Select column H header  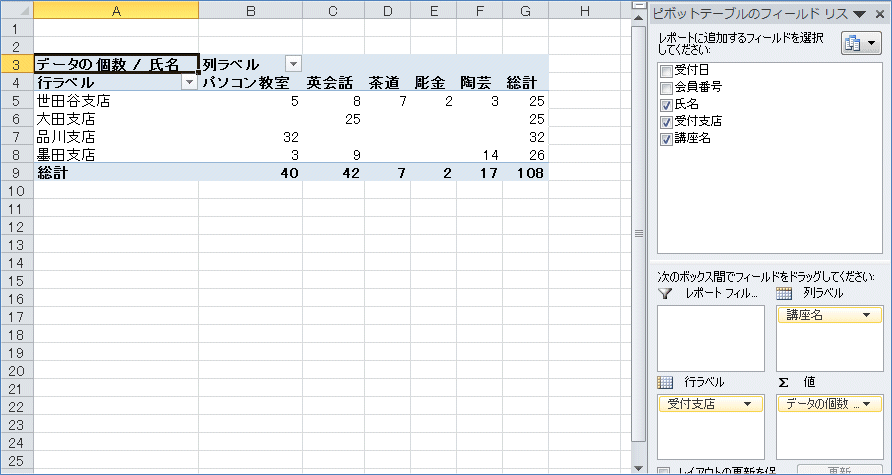584,10
